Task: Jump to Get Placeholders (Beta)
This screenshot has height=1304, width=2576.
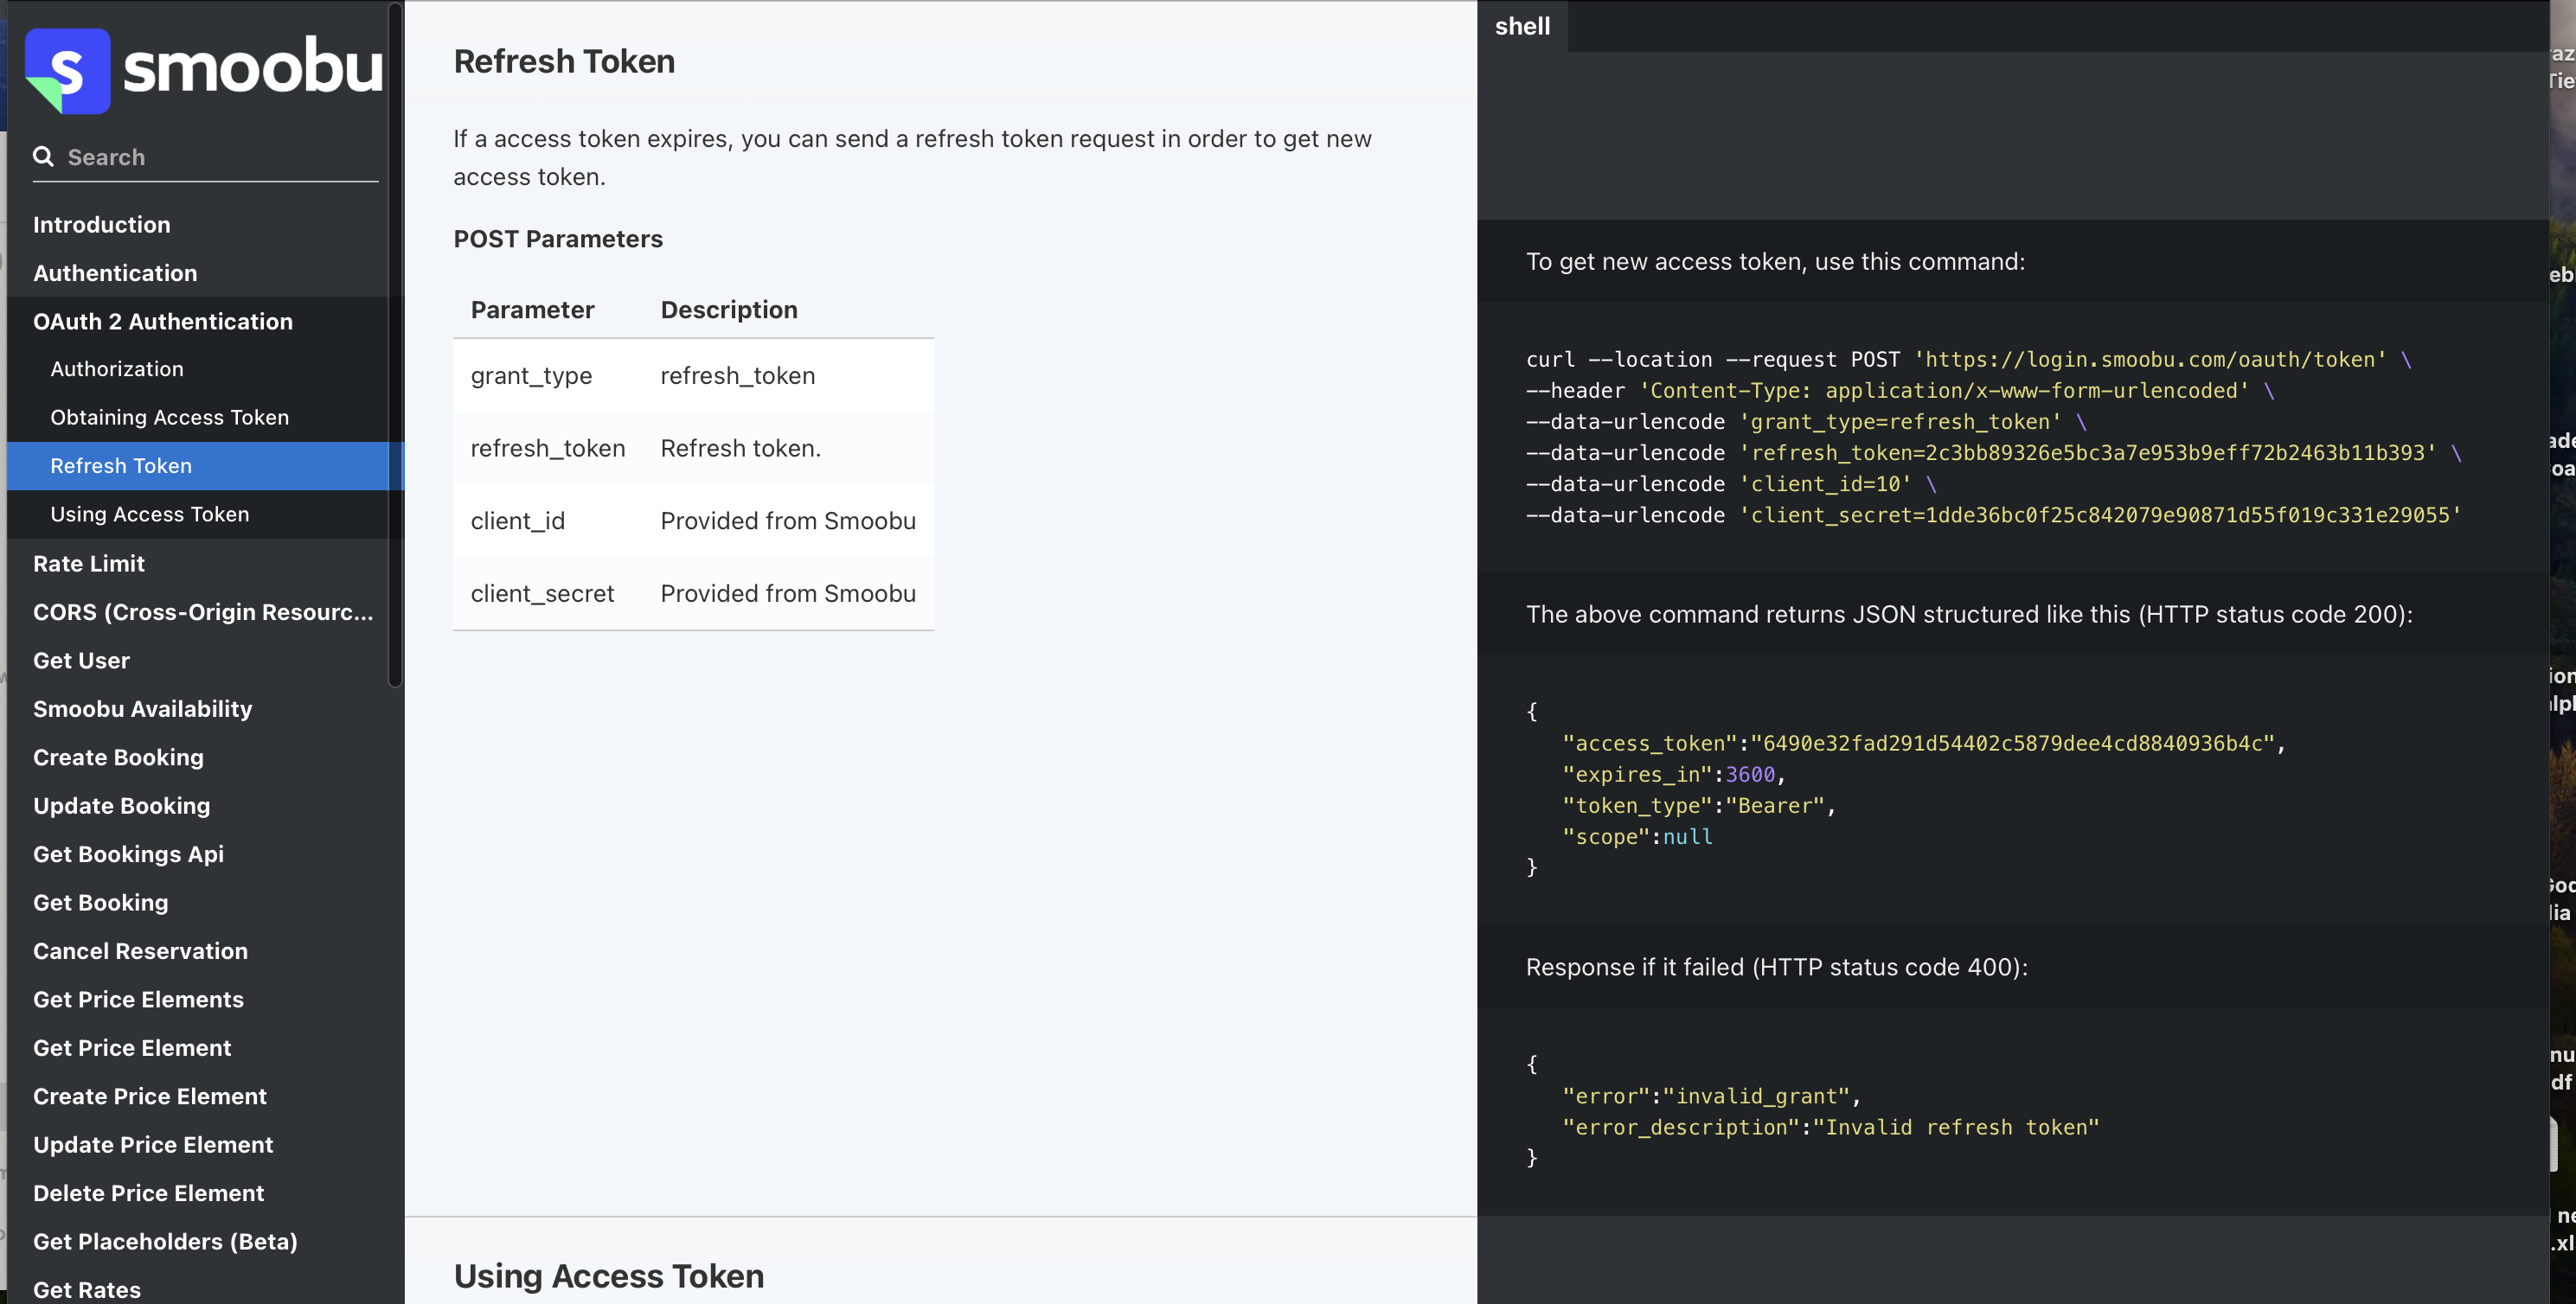Action: coord(165,1241)
